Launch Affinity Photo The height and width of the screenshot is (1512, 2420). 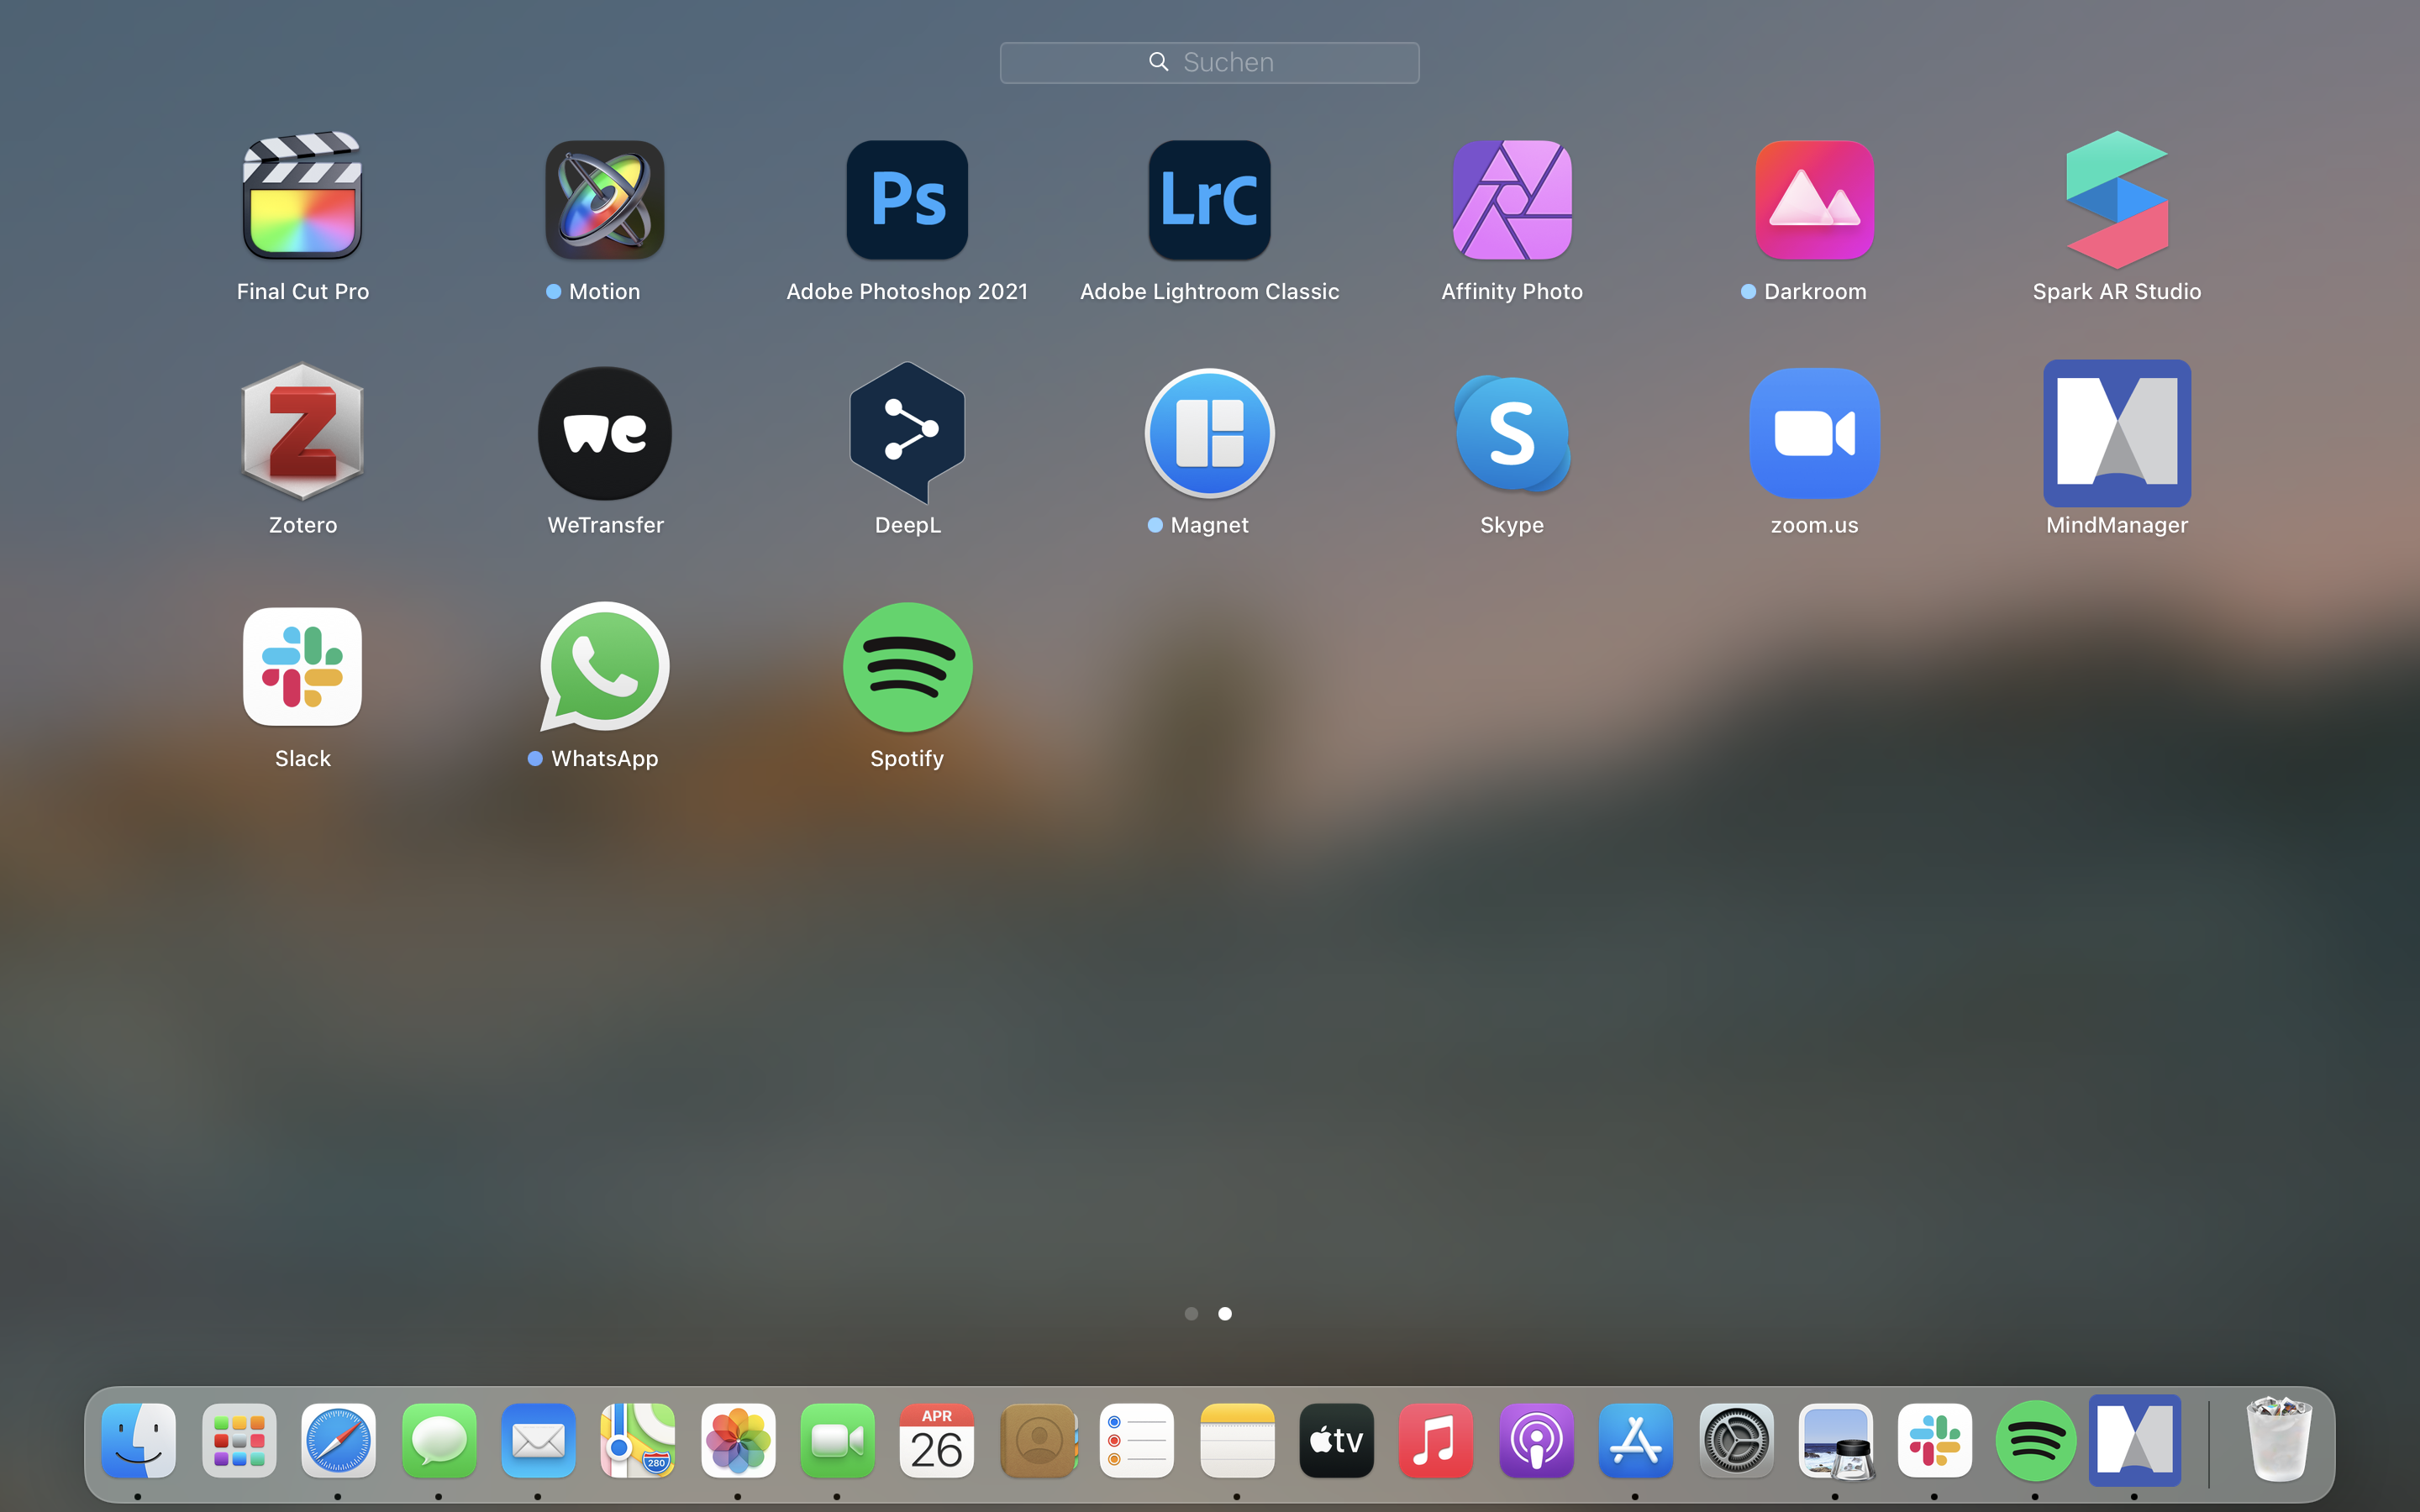pos(1511,200)
